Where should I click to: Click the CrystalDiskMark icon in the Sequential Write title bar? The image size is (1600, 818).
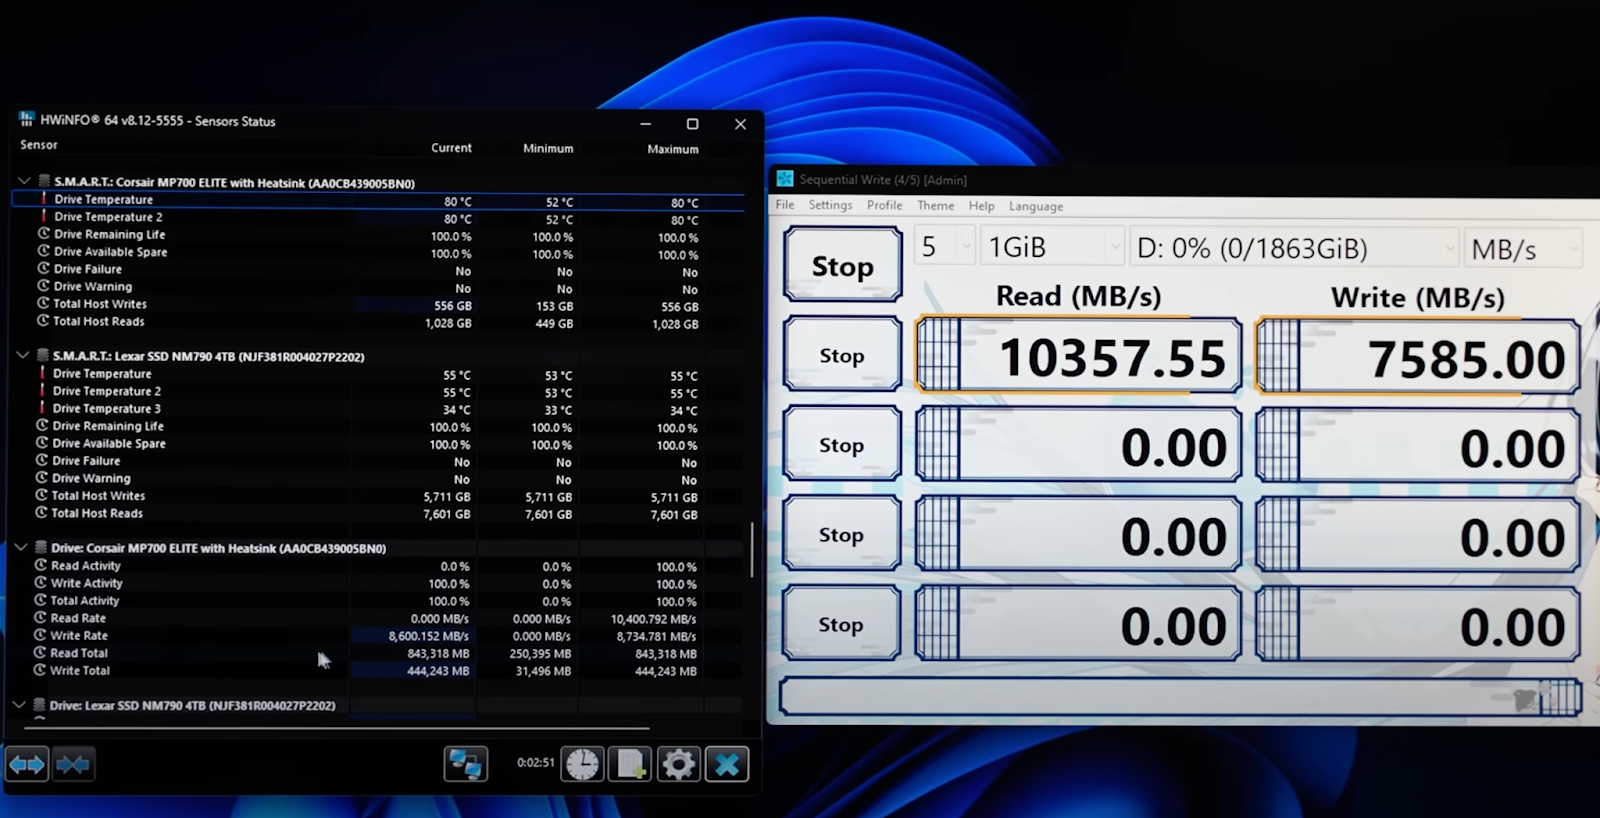(x=785, y=179)
